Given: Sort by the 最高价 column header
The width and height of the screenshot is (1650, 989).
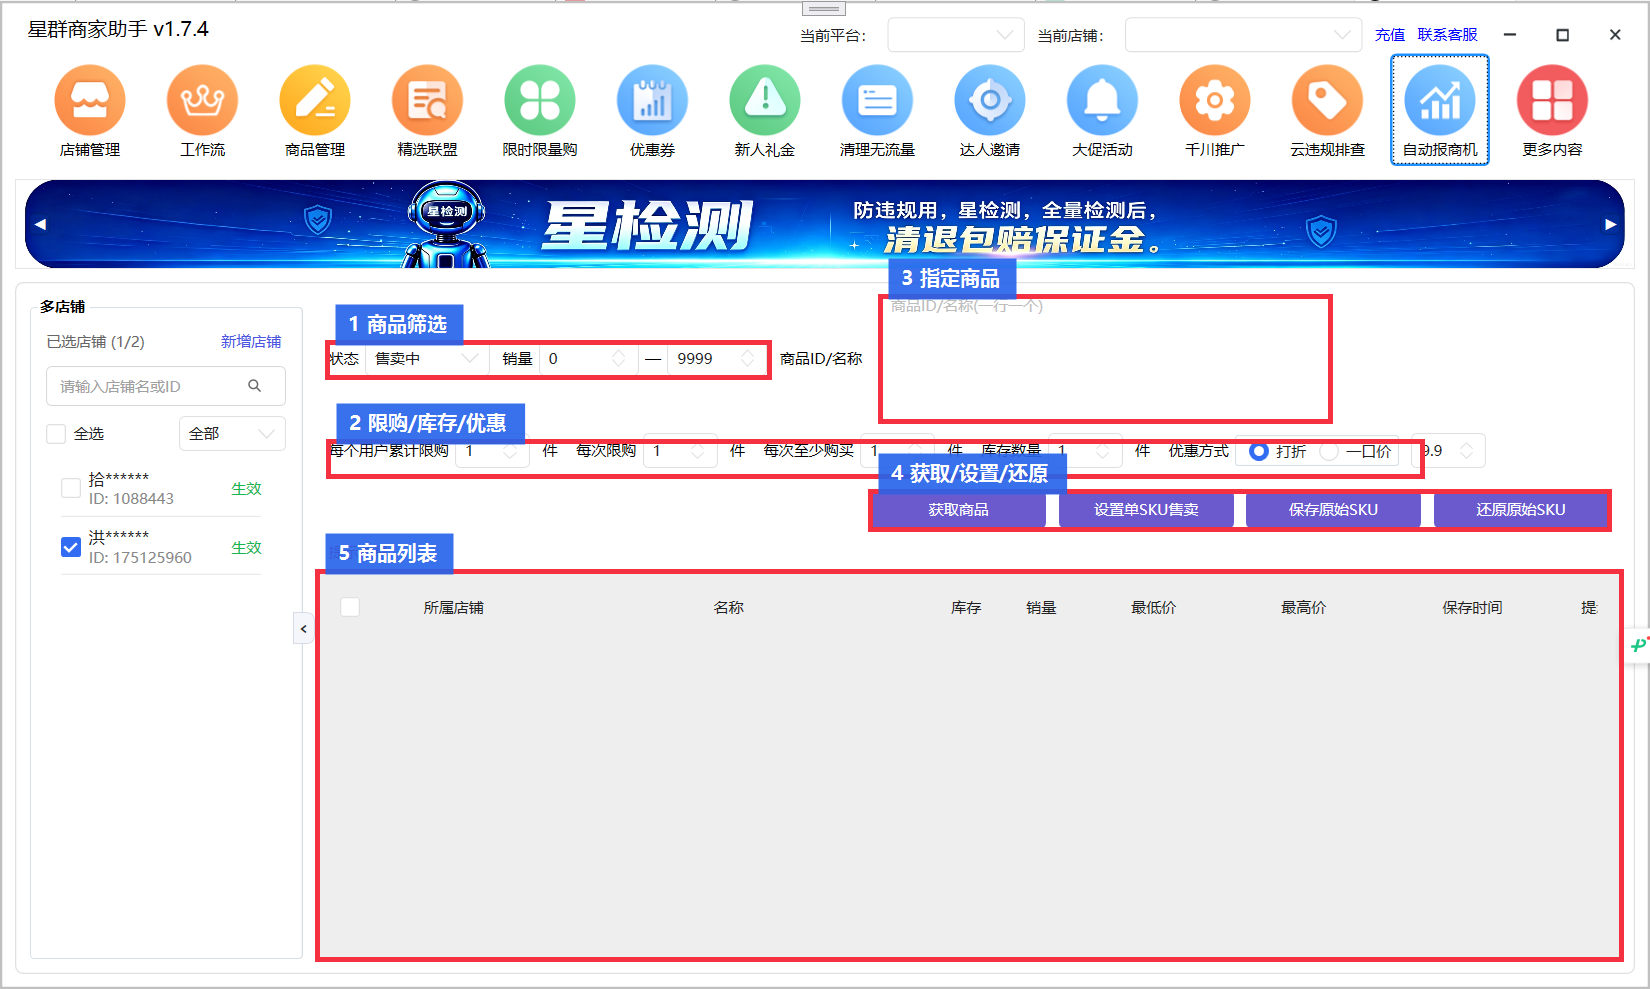Looking at the screenshot, I should [1304, 608].
